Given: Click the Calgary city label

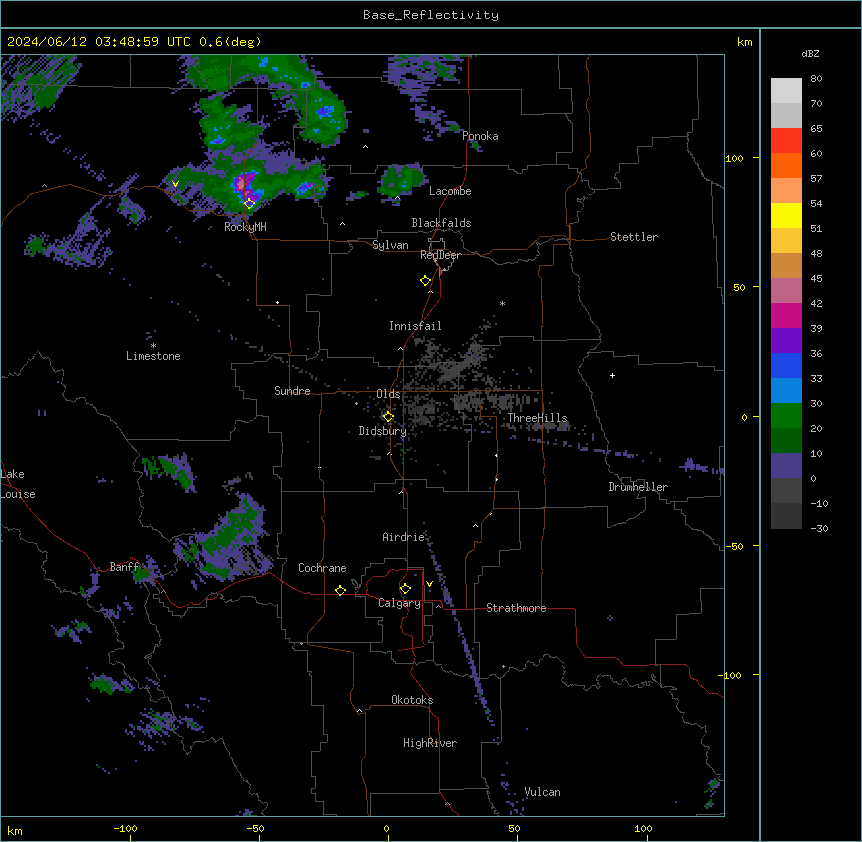Looking at the screenshot, I should pyautogui.click(x=400, y=603).
